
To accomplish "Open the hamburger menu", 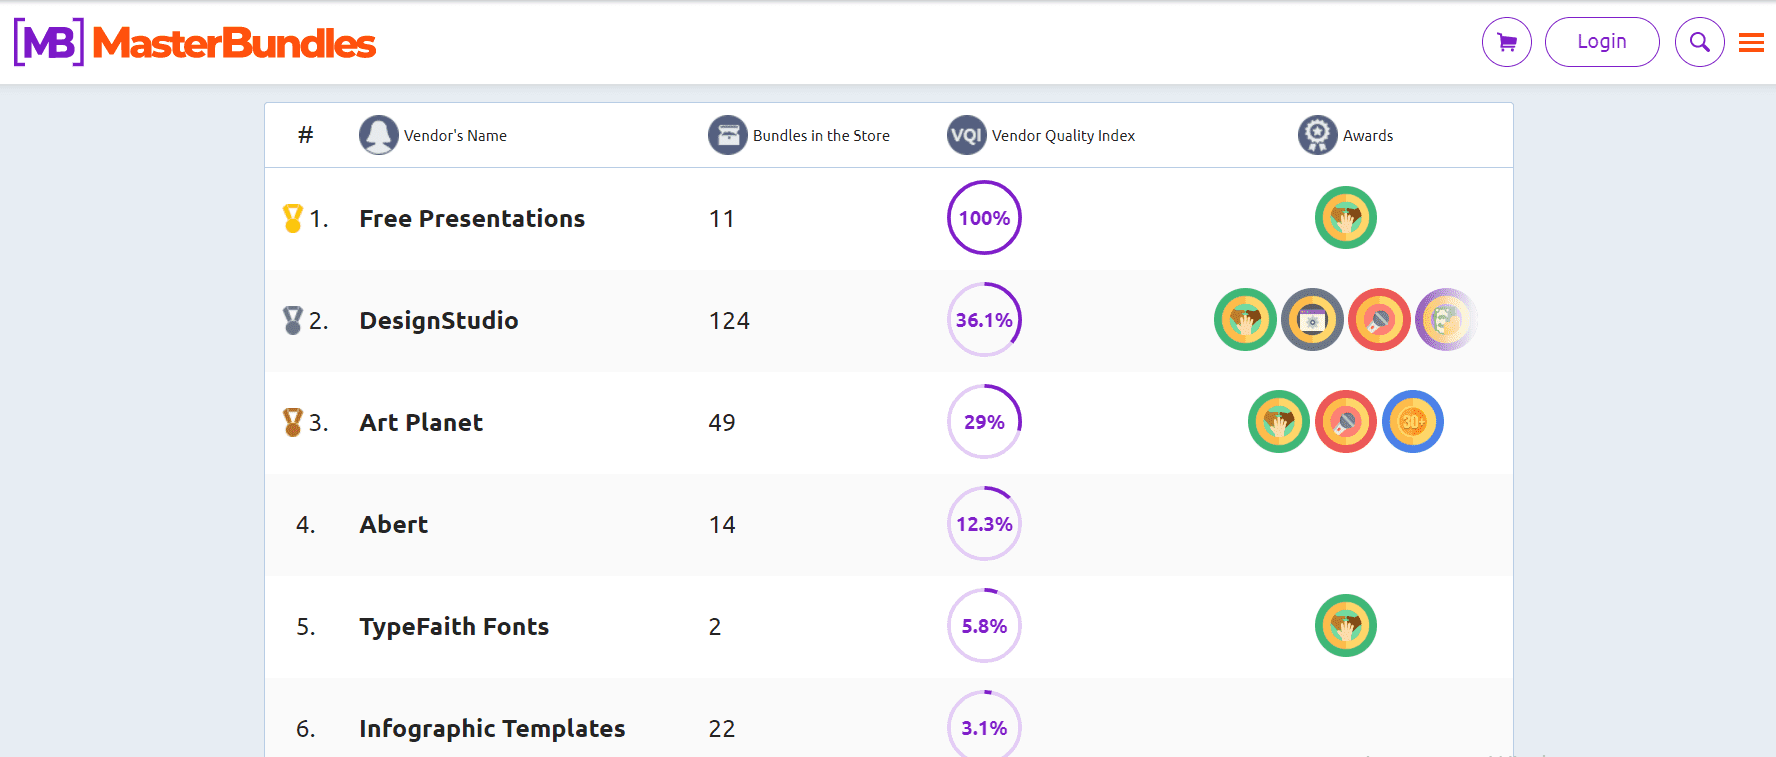I will pos(1751,42).
